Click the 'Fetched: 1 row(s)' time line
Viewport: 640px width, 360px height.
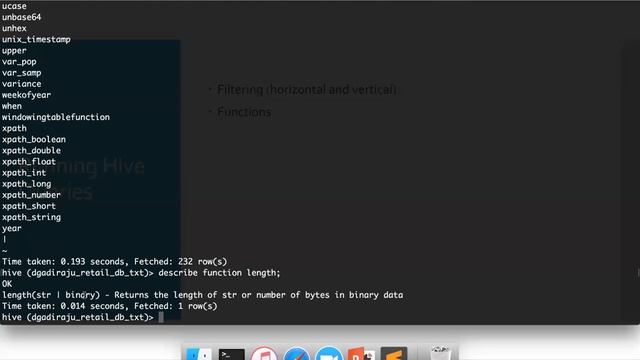110,306
